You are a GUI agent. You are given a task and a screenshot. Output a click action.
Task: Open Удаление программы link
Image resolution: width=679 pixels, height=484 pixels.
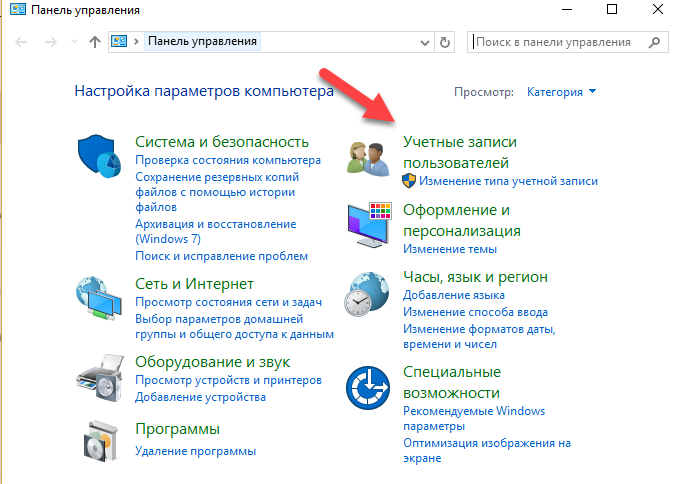coord(195,451)
